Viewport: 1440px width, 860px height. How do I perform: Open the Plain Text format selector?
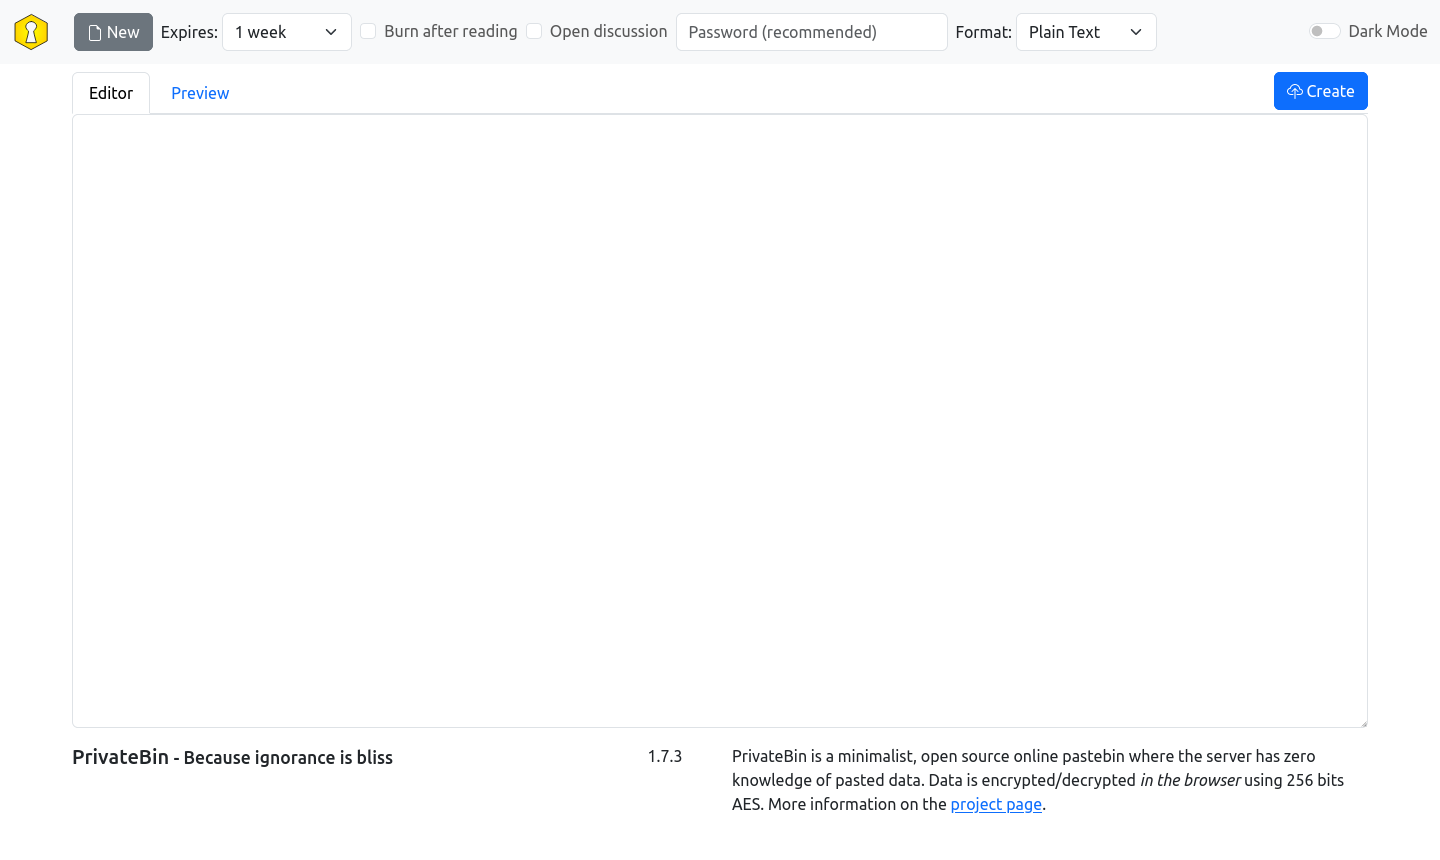1086,31
